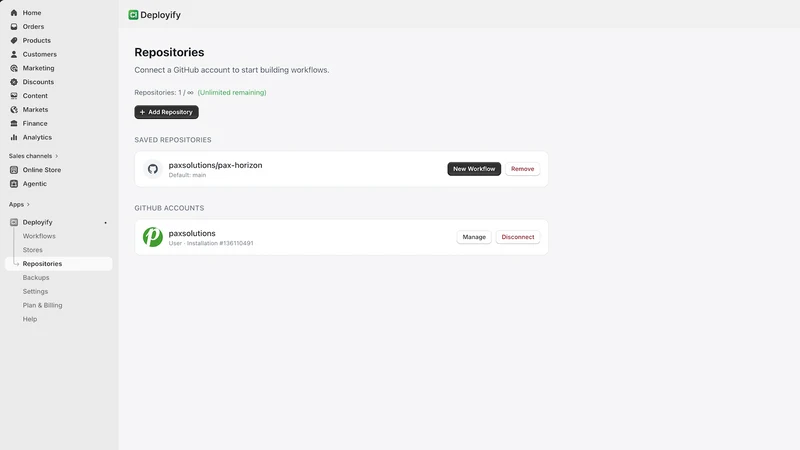
Task: Open Marketing from sidebar
Action: (x=38, y=68)
